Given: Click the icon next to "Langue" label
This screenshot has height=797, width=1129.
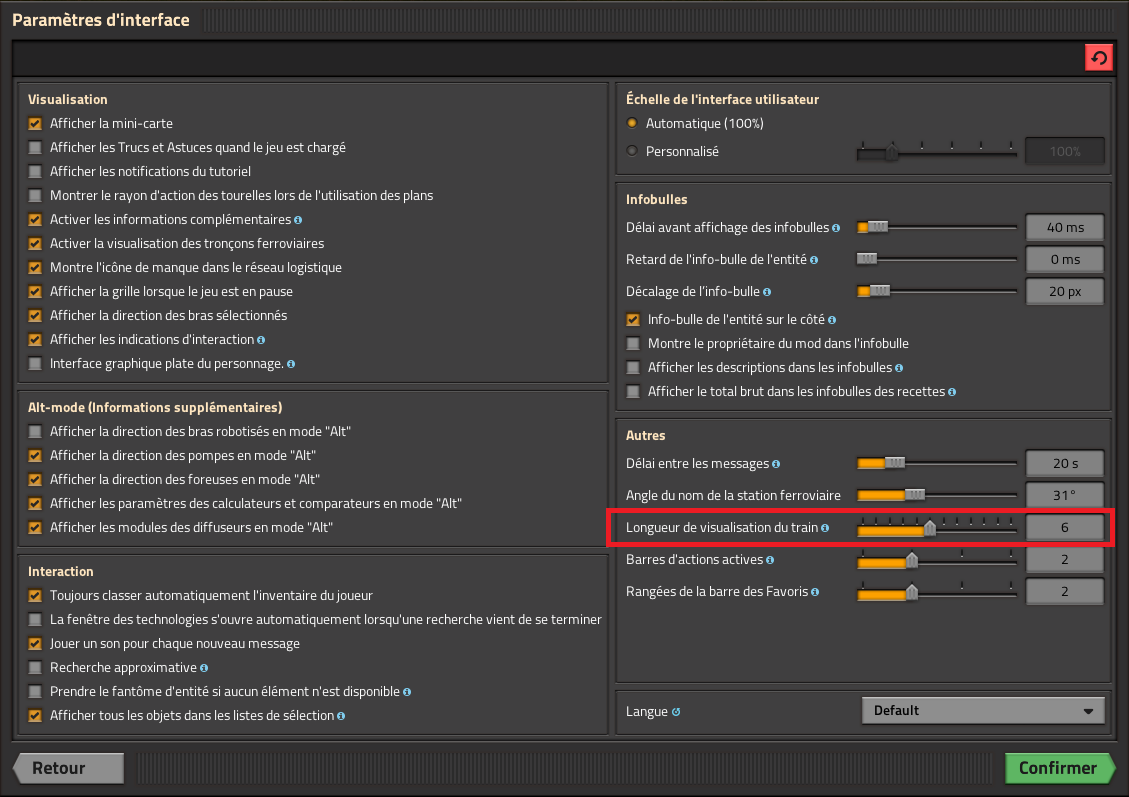Looking at the screenshot, I should tap(676, 712).
